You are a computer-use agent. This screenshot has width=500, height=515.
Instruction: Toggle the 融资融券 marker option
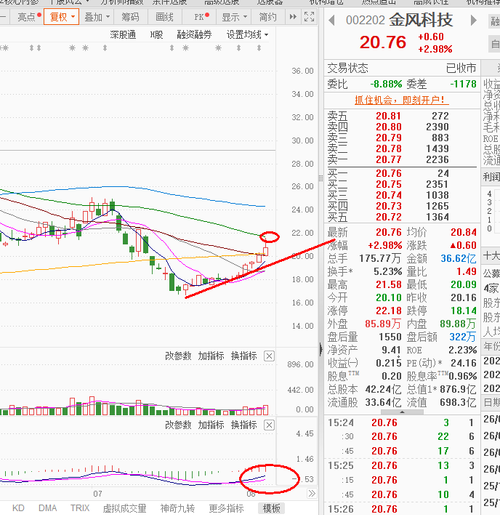coord(194,35)
